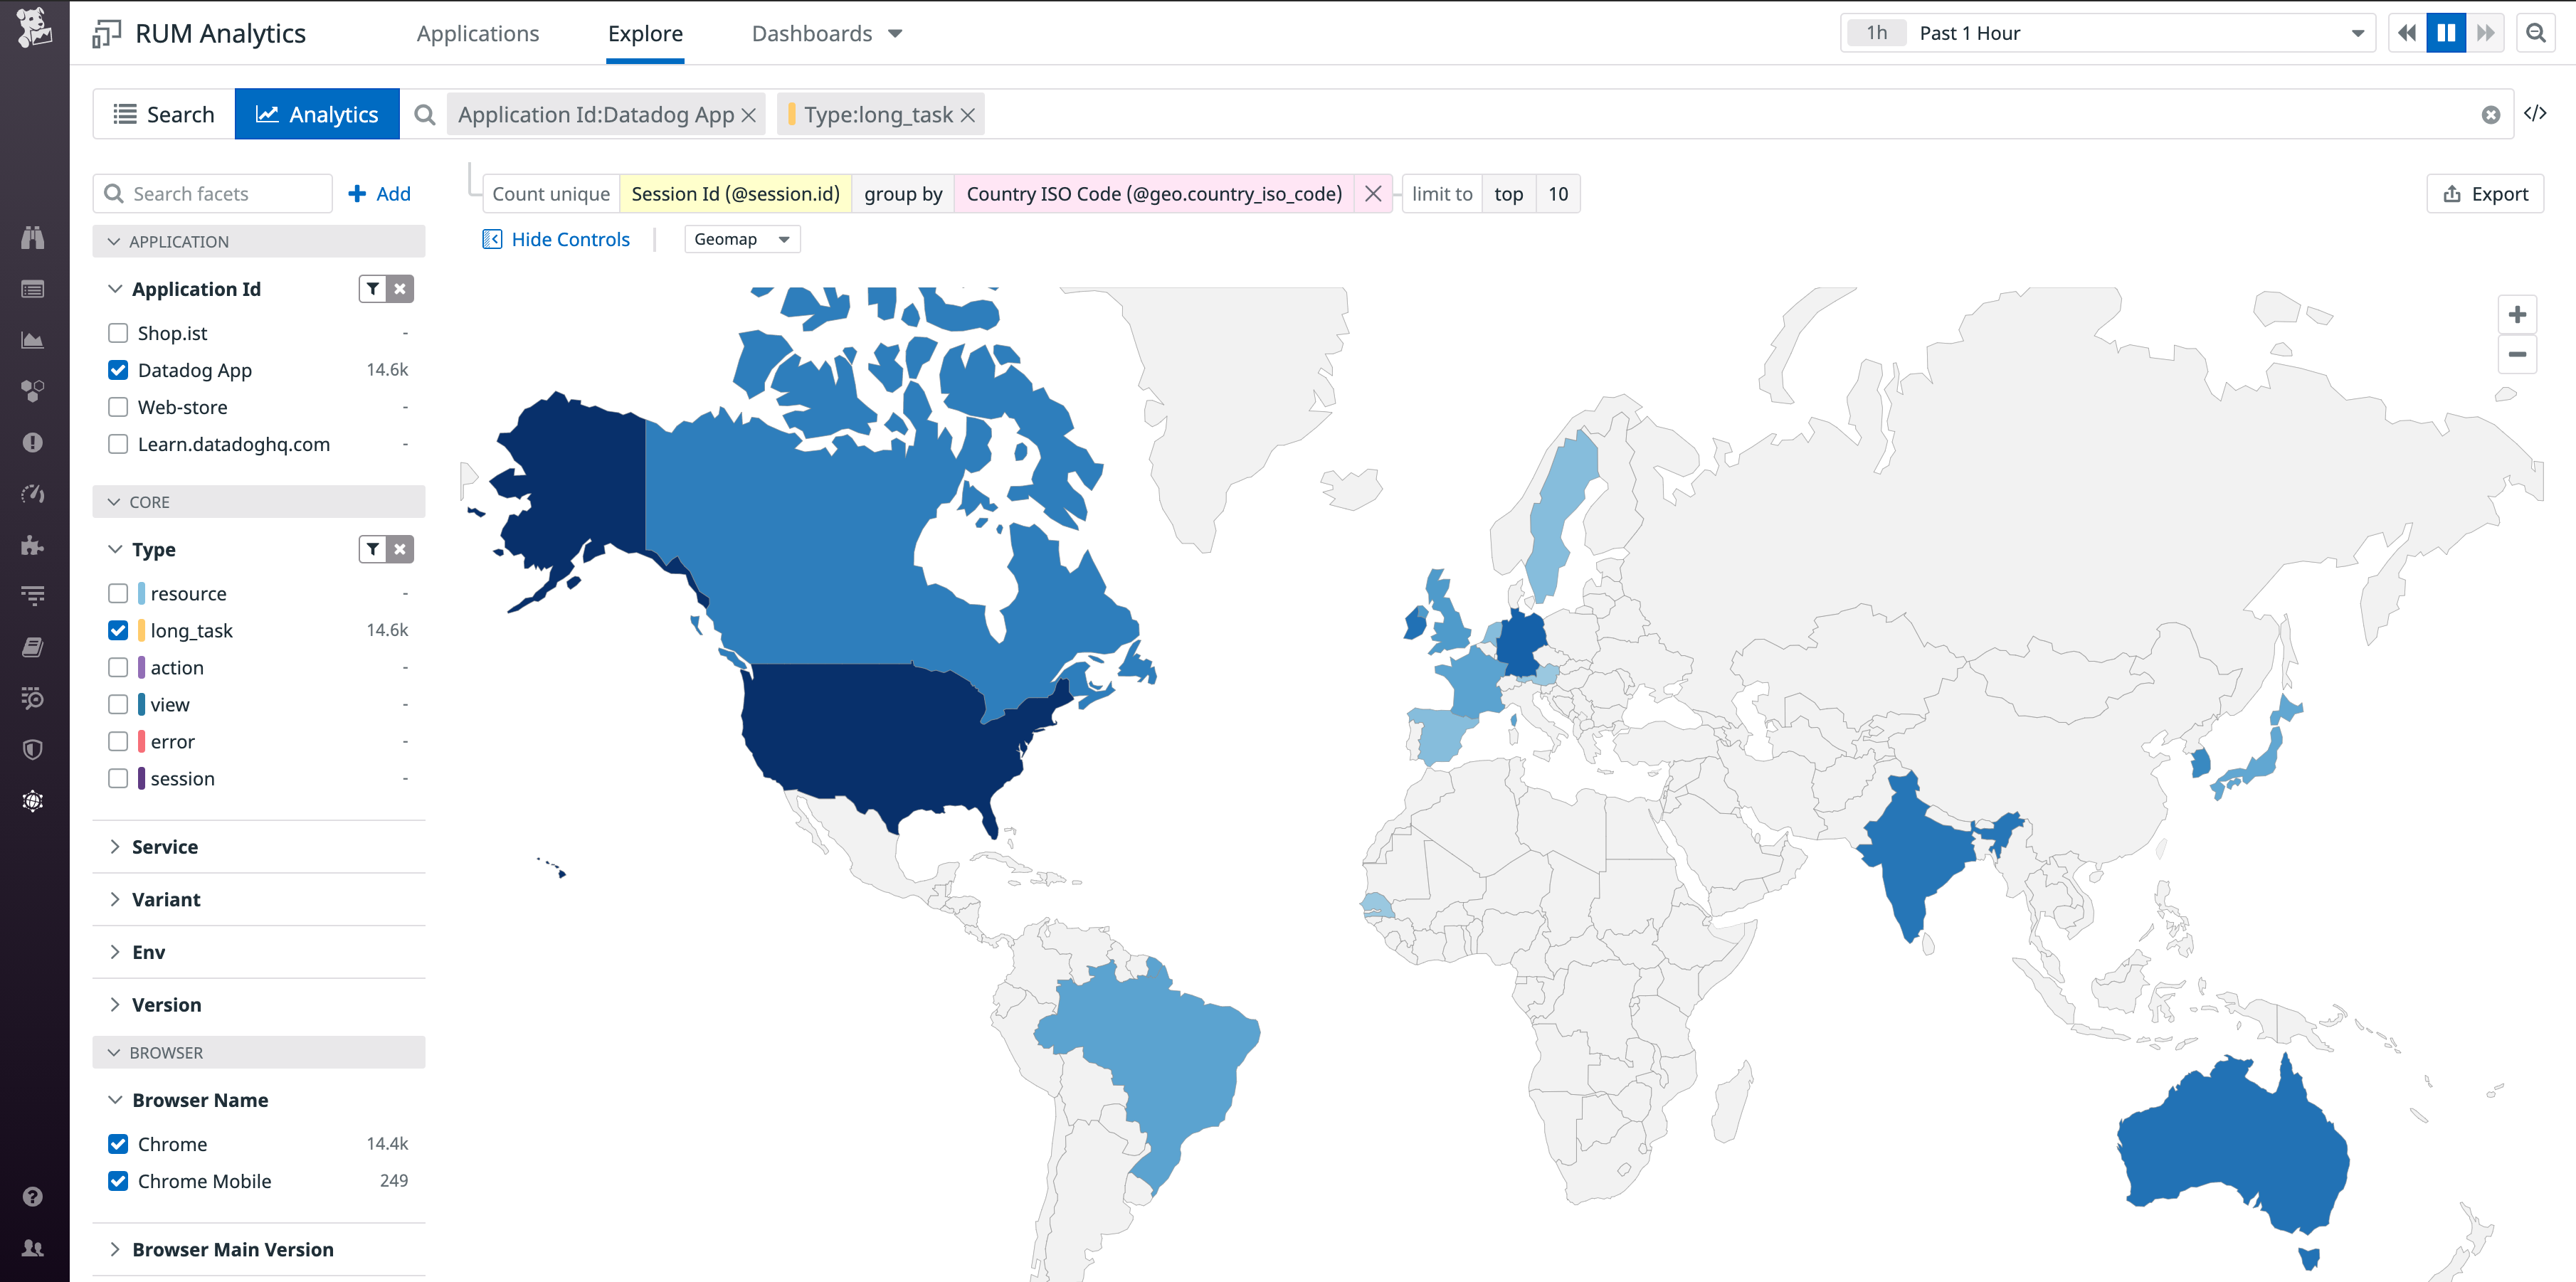Switch to the Applications tab
2576x1282 pixels.
click(477, 33)
